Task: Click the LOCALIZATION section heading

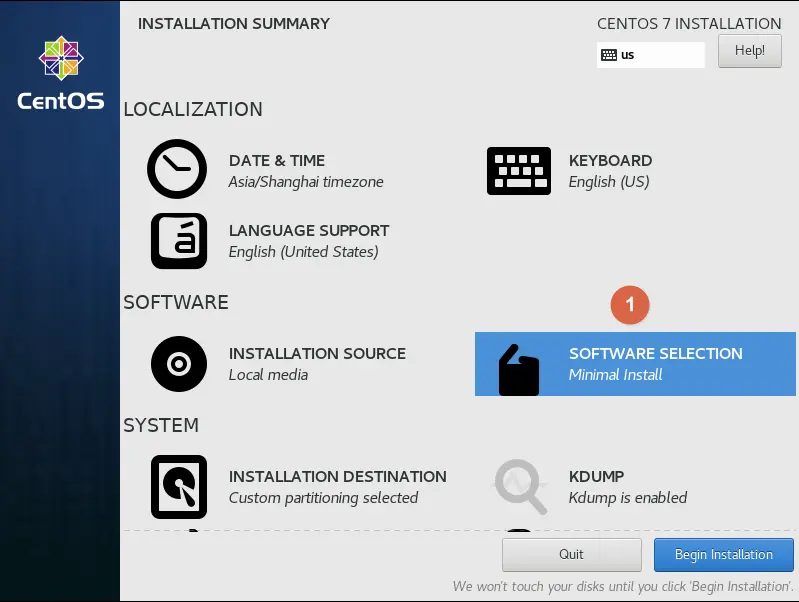Action: pyautogui.click(x=193, y=109)
